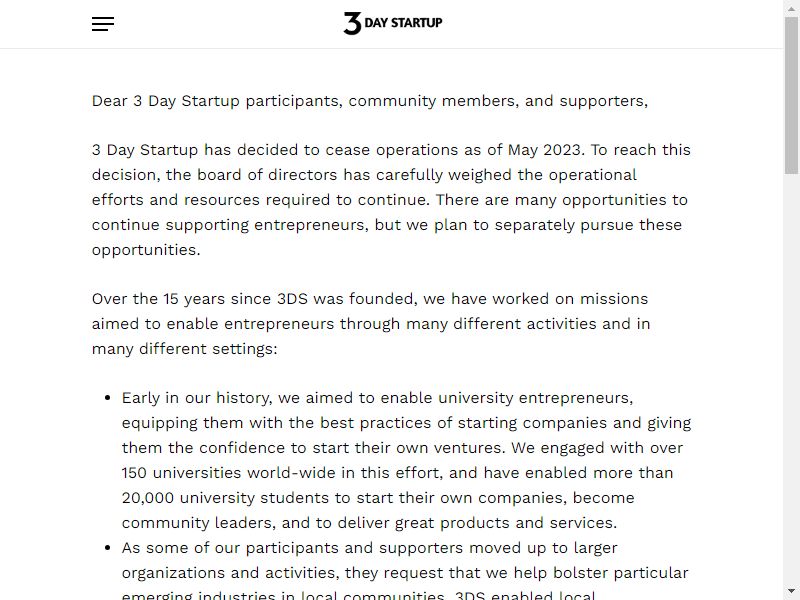Click the 3 Day Startup logo
Screen dimensions: 800x600
pyautogui.click(x=392, y=23)
